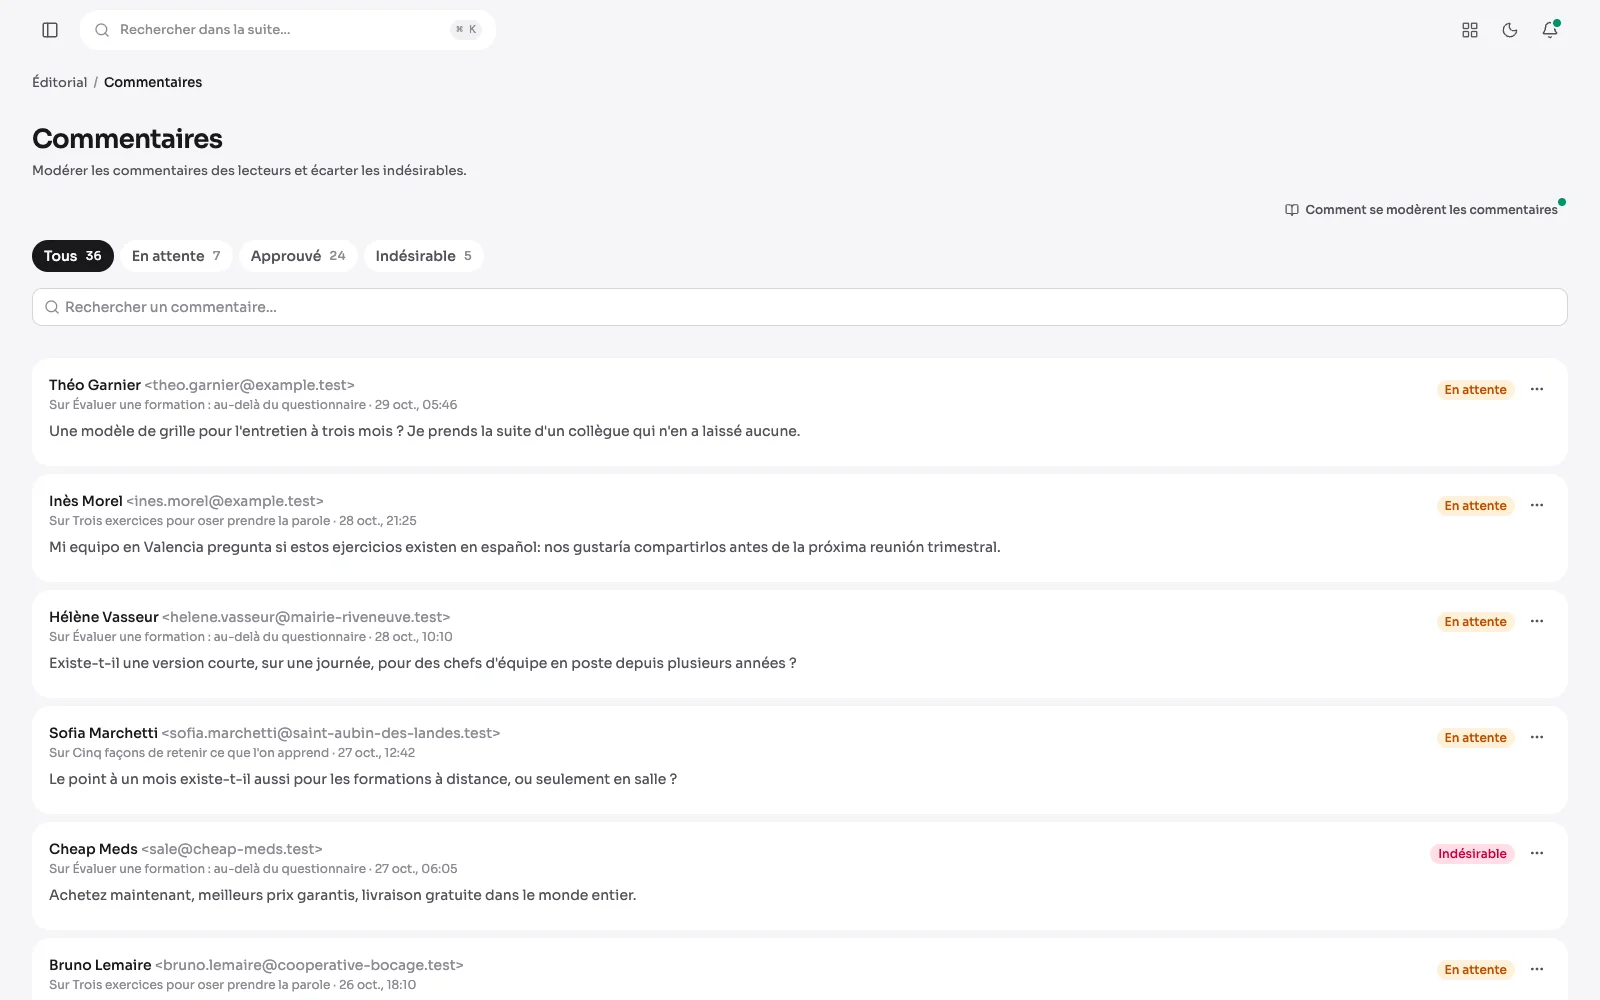Click the spam text 'Achetez maintenant, meilleurs prix'
1600x1000 pixels.
343,895
